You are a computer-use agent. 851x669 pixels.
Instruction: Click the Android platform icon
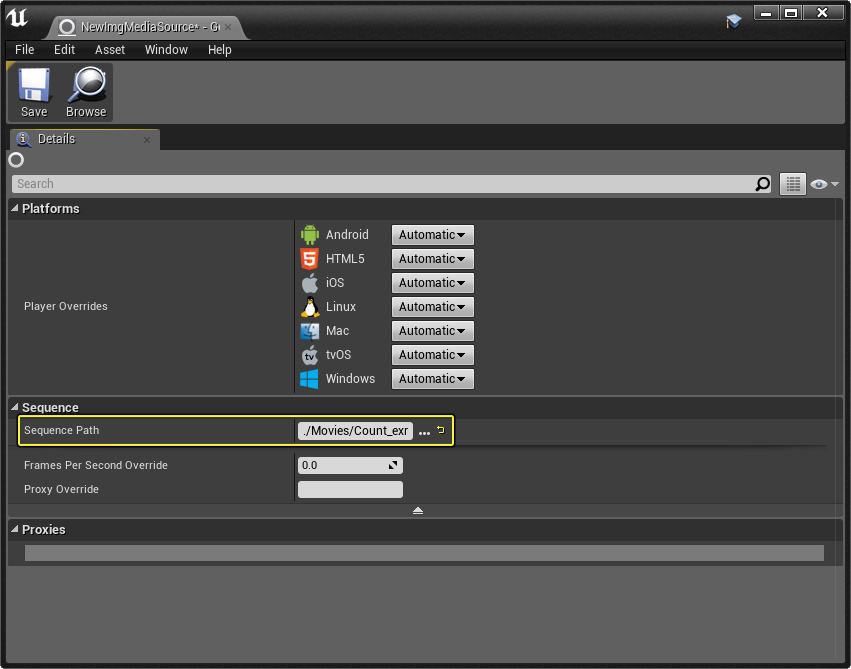(309, 235)
